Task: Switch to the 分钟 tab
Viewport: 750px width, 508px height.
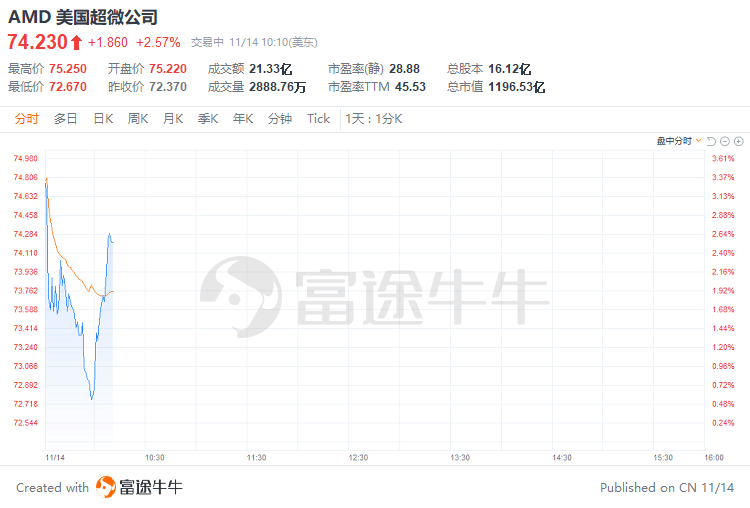Action: pos(280,119)
